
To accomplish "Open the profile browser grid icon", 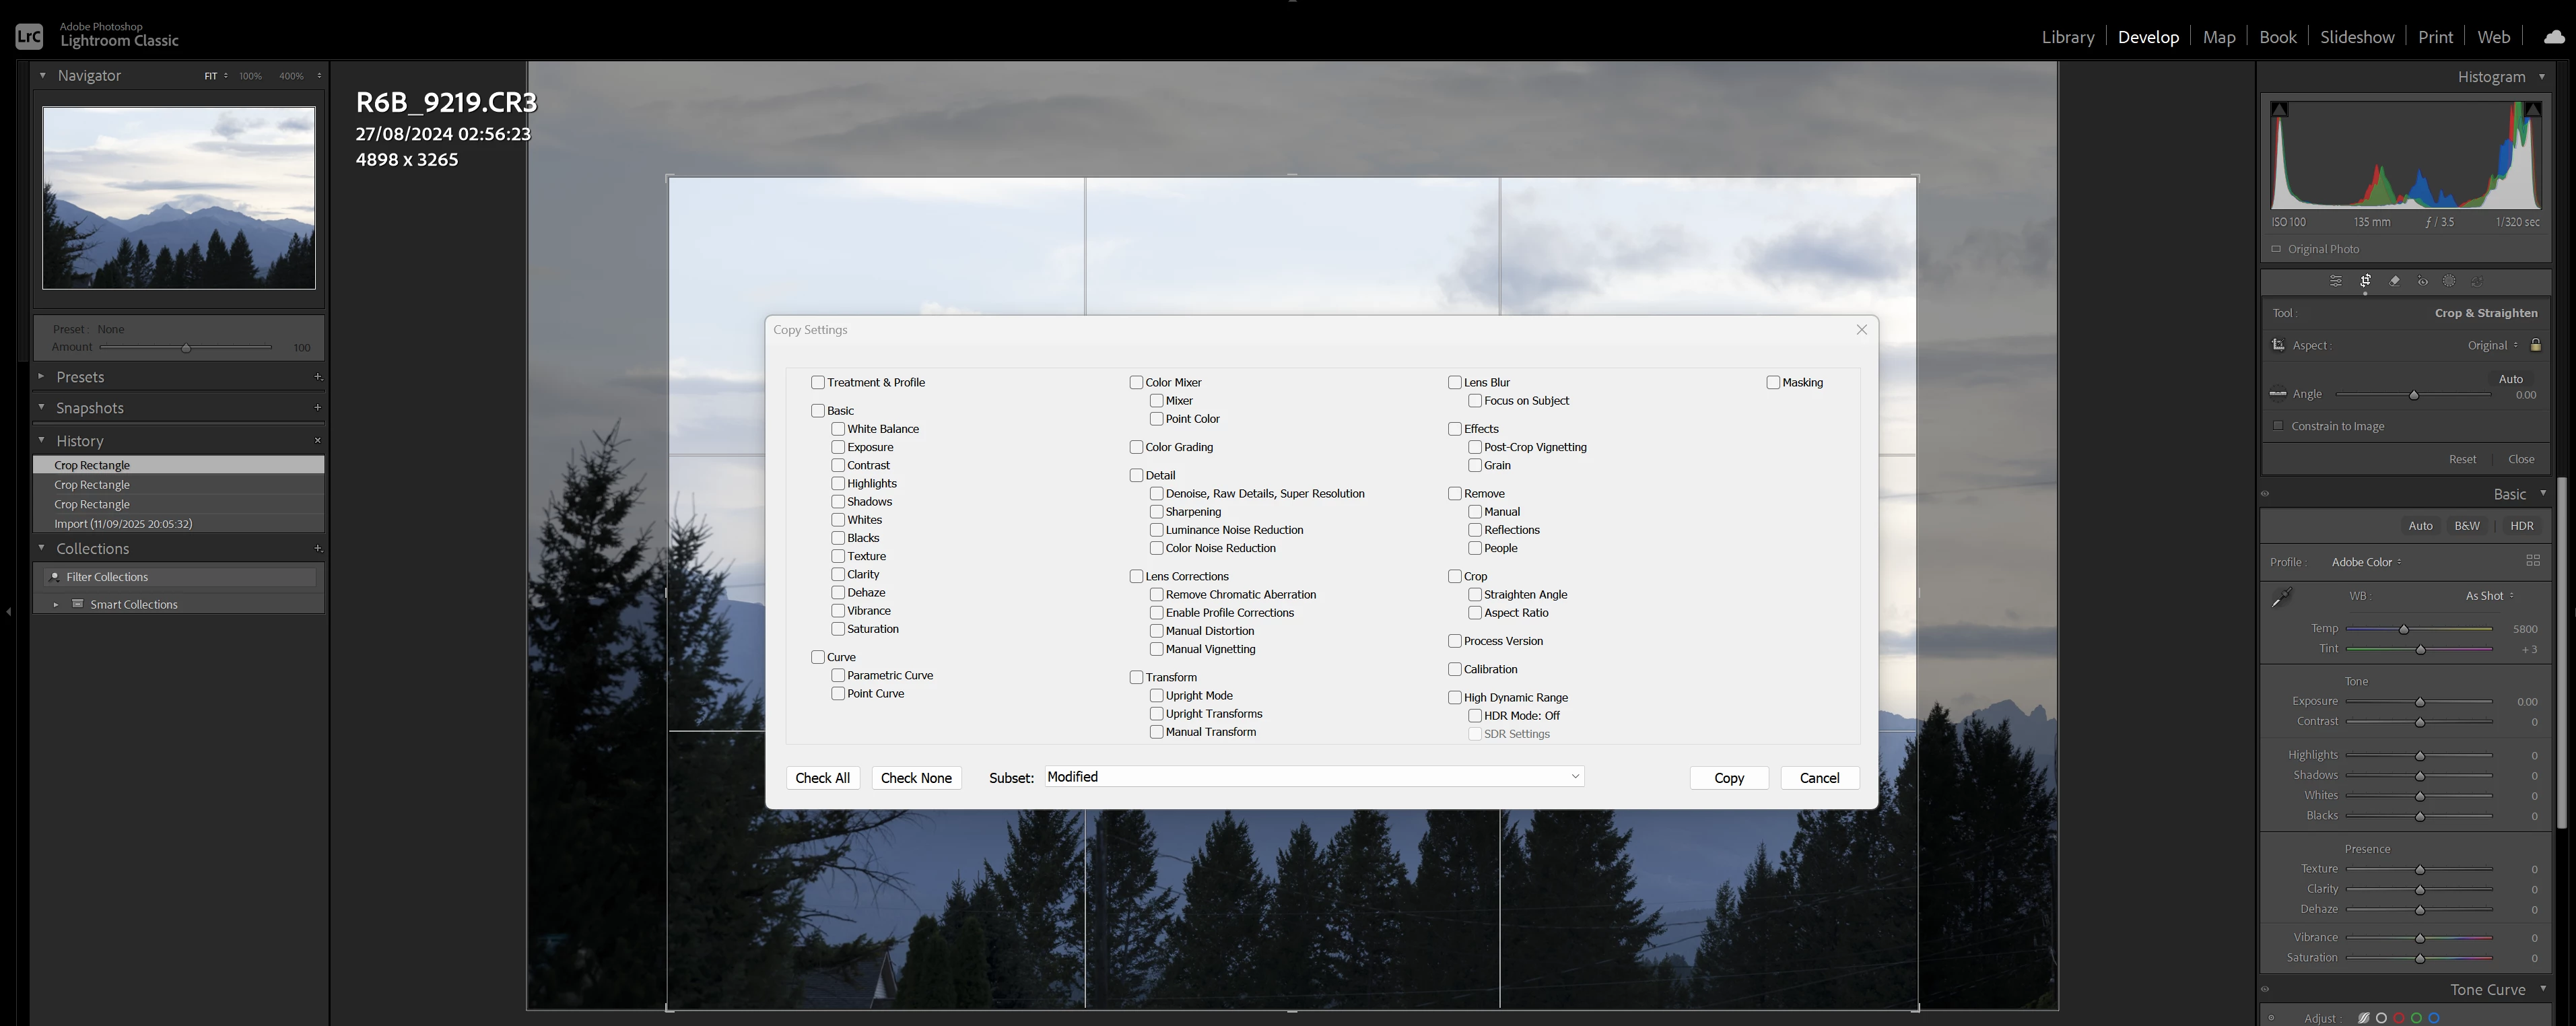I will tap(2533, 561).
